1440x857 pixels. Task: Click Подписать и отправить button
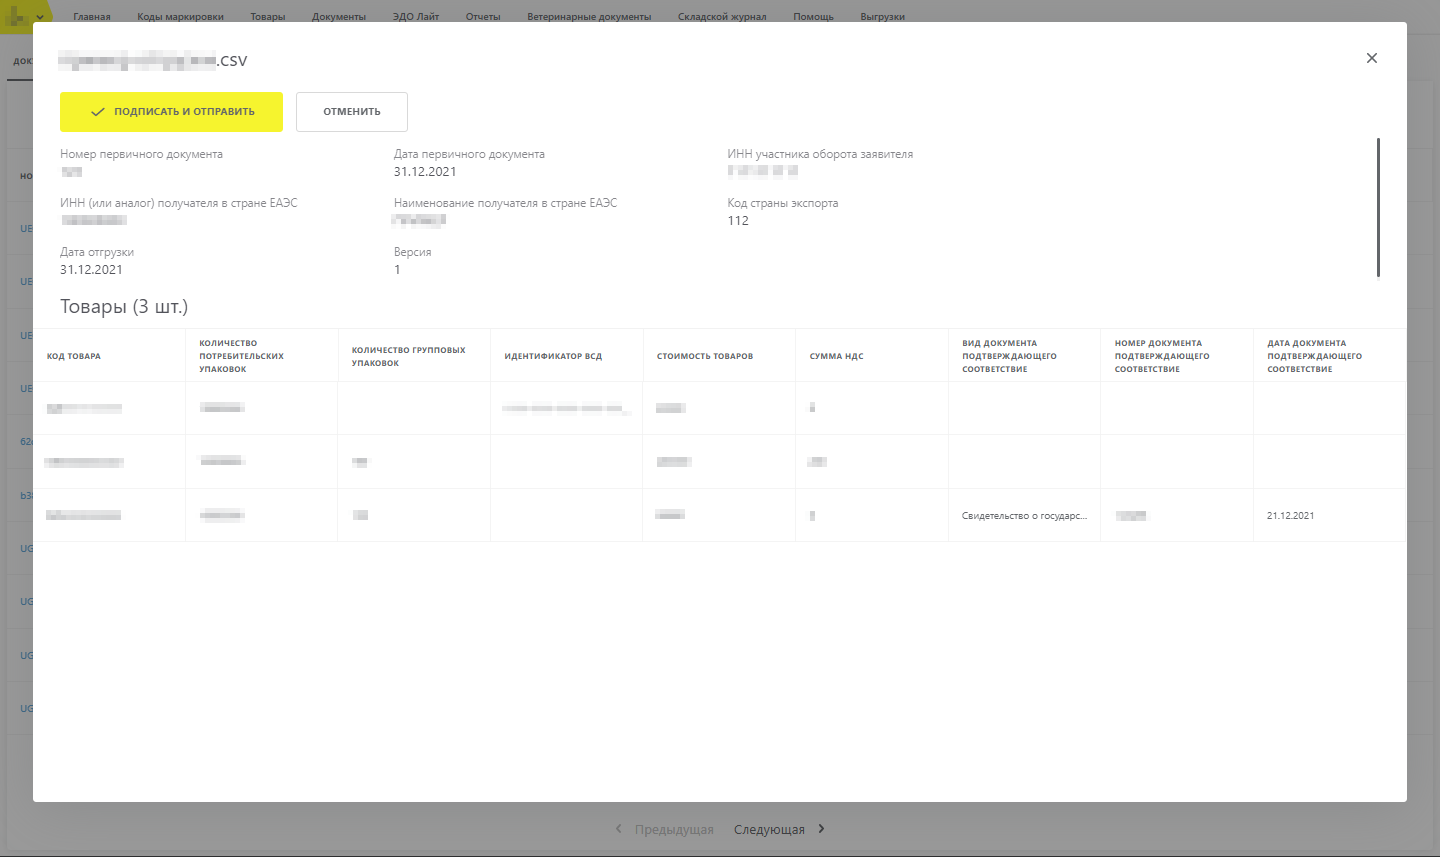pos(171,112)
